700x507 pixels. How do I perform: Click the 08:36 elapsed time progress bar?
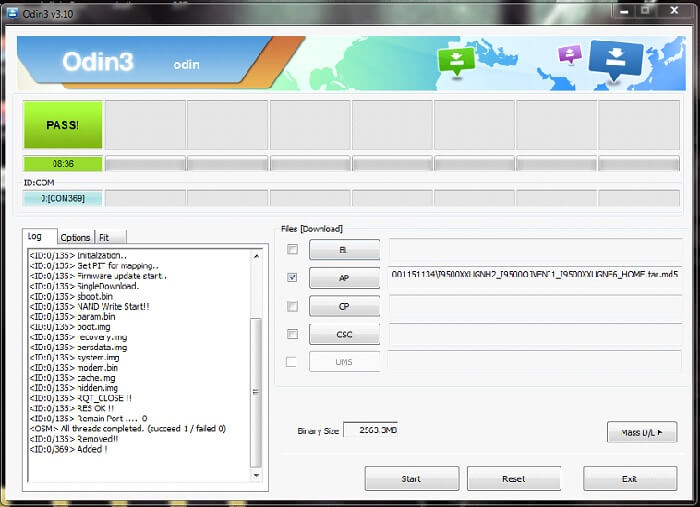pyautogui.click(x=63, y=164)
